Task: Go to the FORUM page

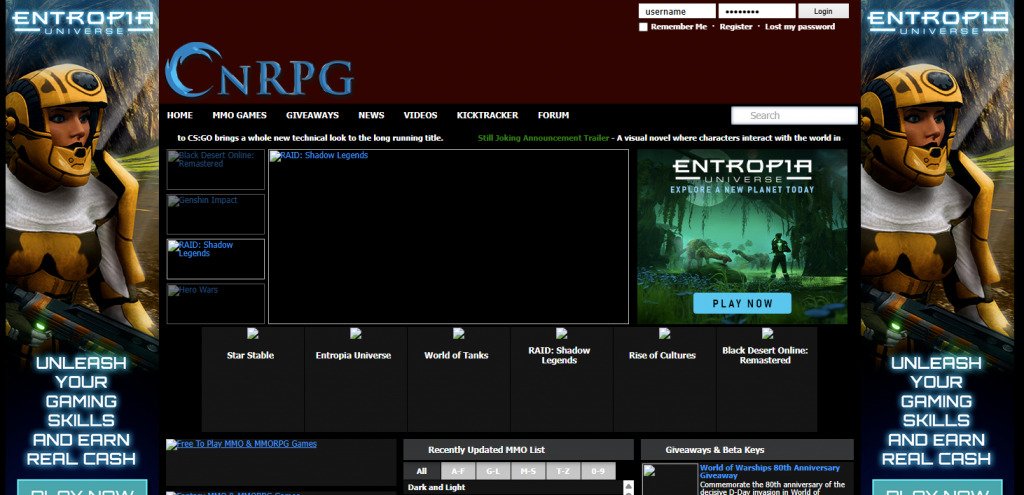Action: tap(553, 115)
